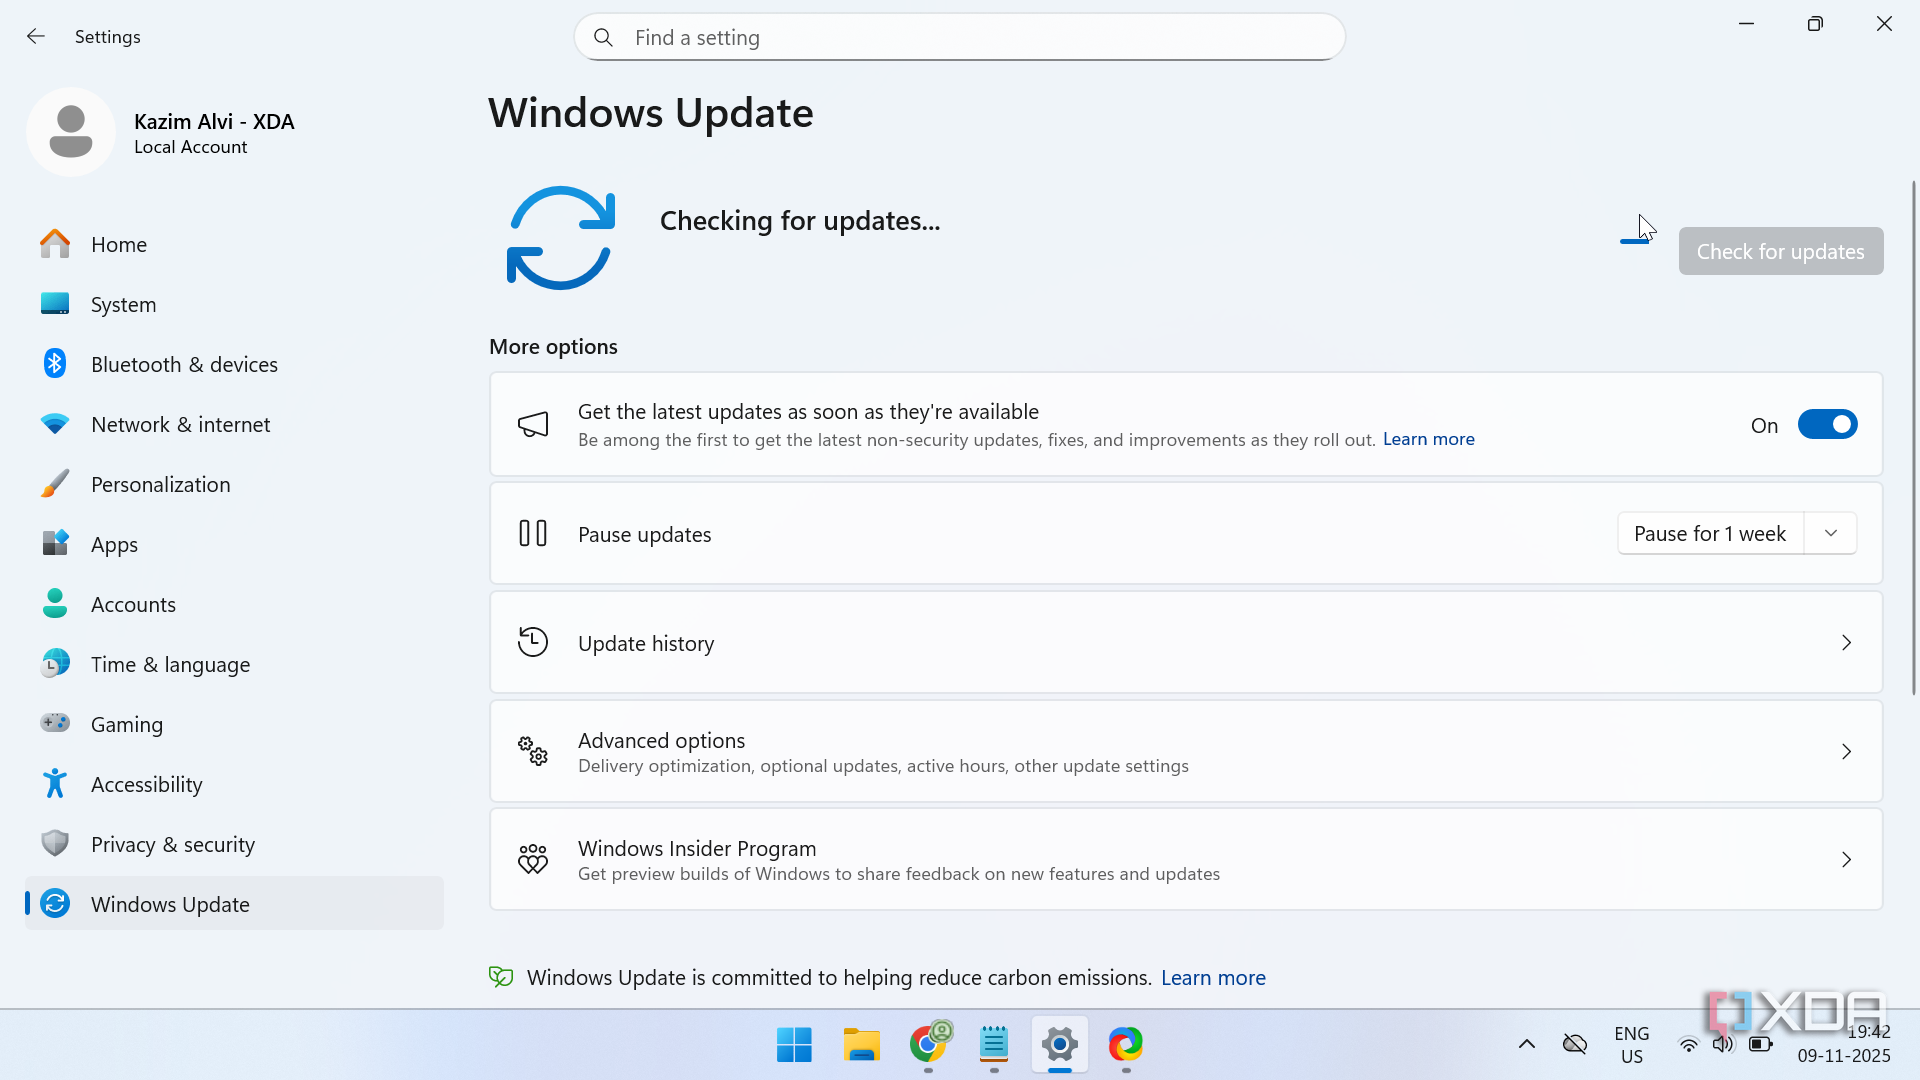Show hidden icons tray chevron
Viewport: 1920px width, 1080px height.
[1526, 1045]
